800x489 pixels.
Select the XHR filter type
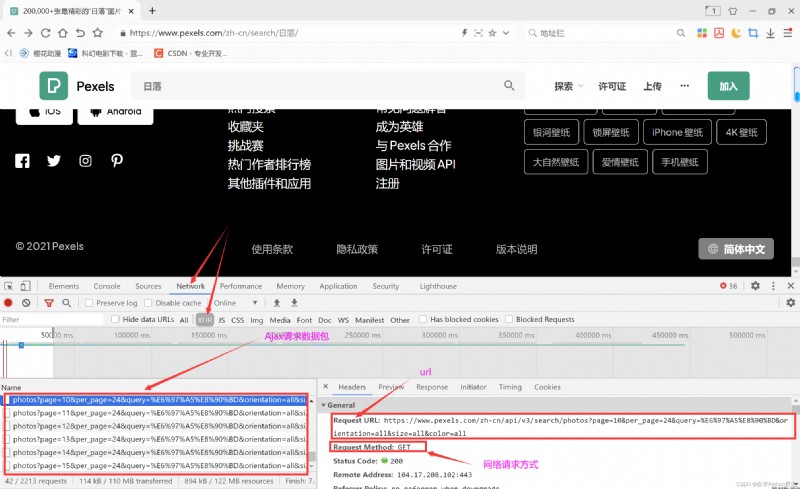(x=205, y=320)
